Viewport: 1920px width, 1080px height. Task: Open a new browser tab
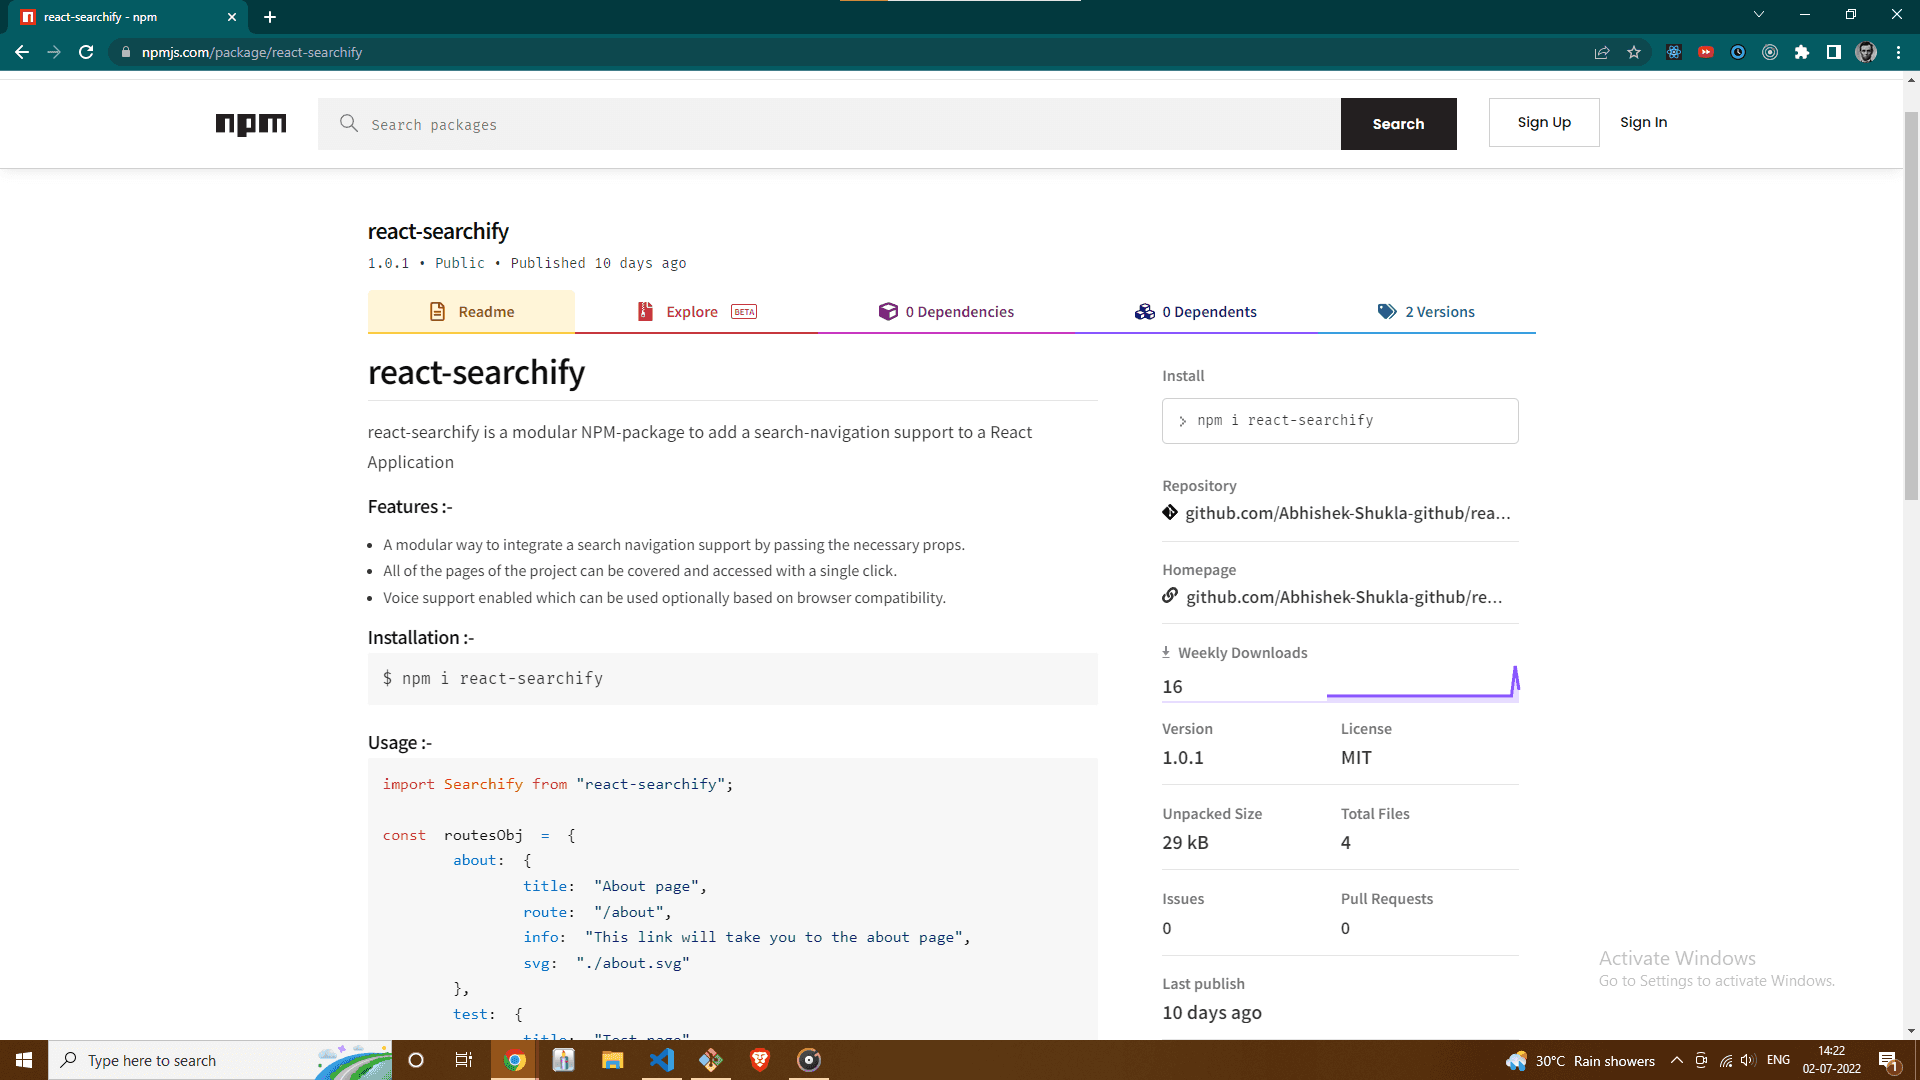click(x=270, y=17)
